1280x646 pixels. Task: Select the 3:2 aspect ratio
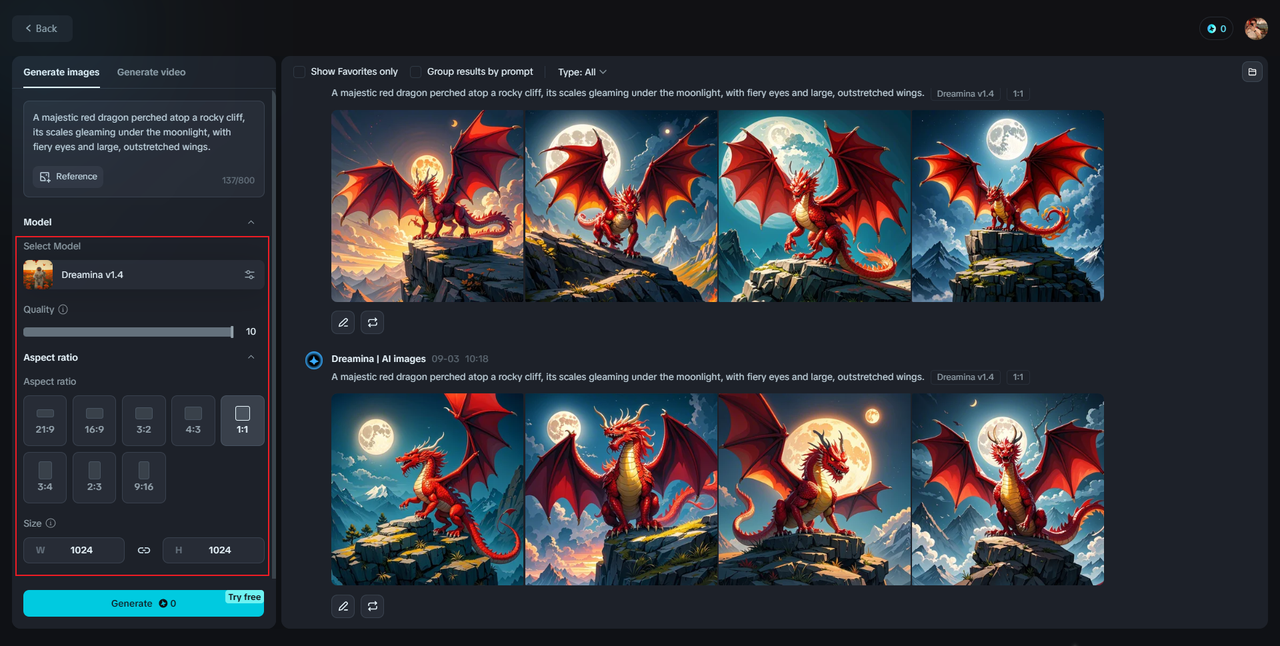(144, 421)
